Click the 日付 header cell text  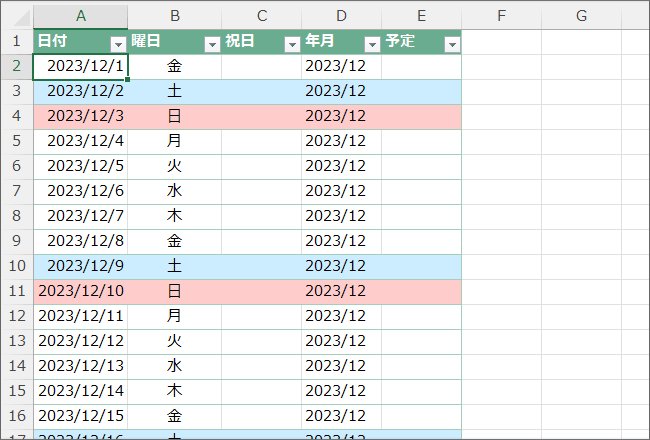(x=52, y=41)
